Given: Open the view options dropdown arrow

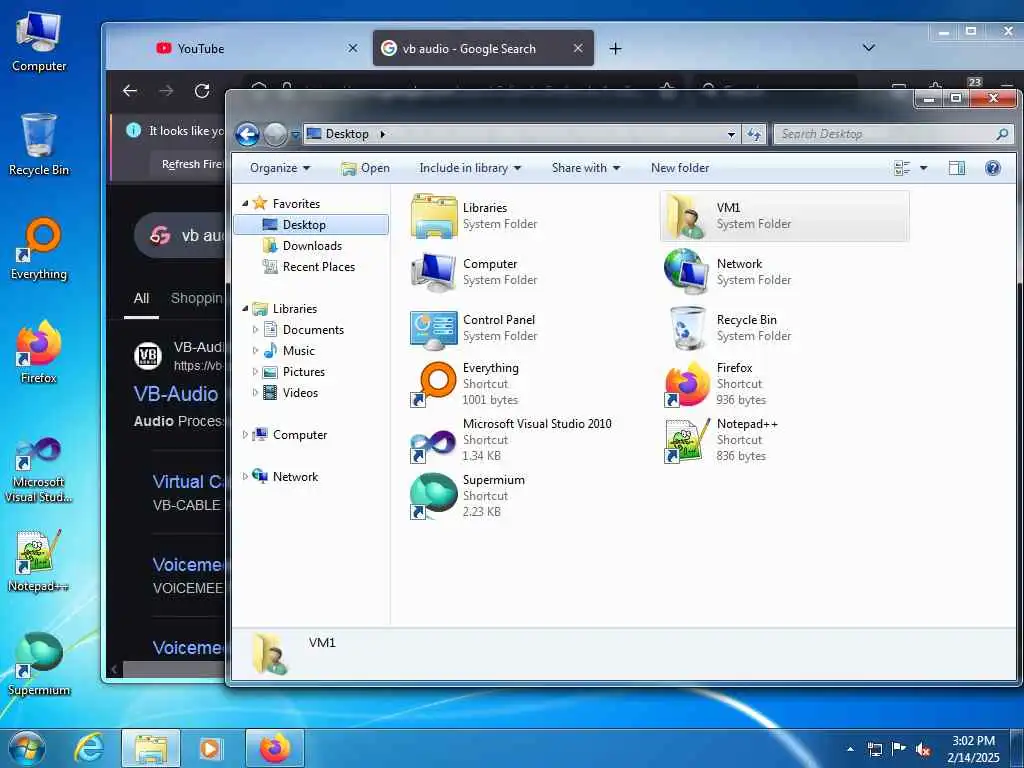Looking at the screenshot, I should point(923,168).
